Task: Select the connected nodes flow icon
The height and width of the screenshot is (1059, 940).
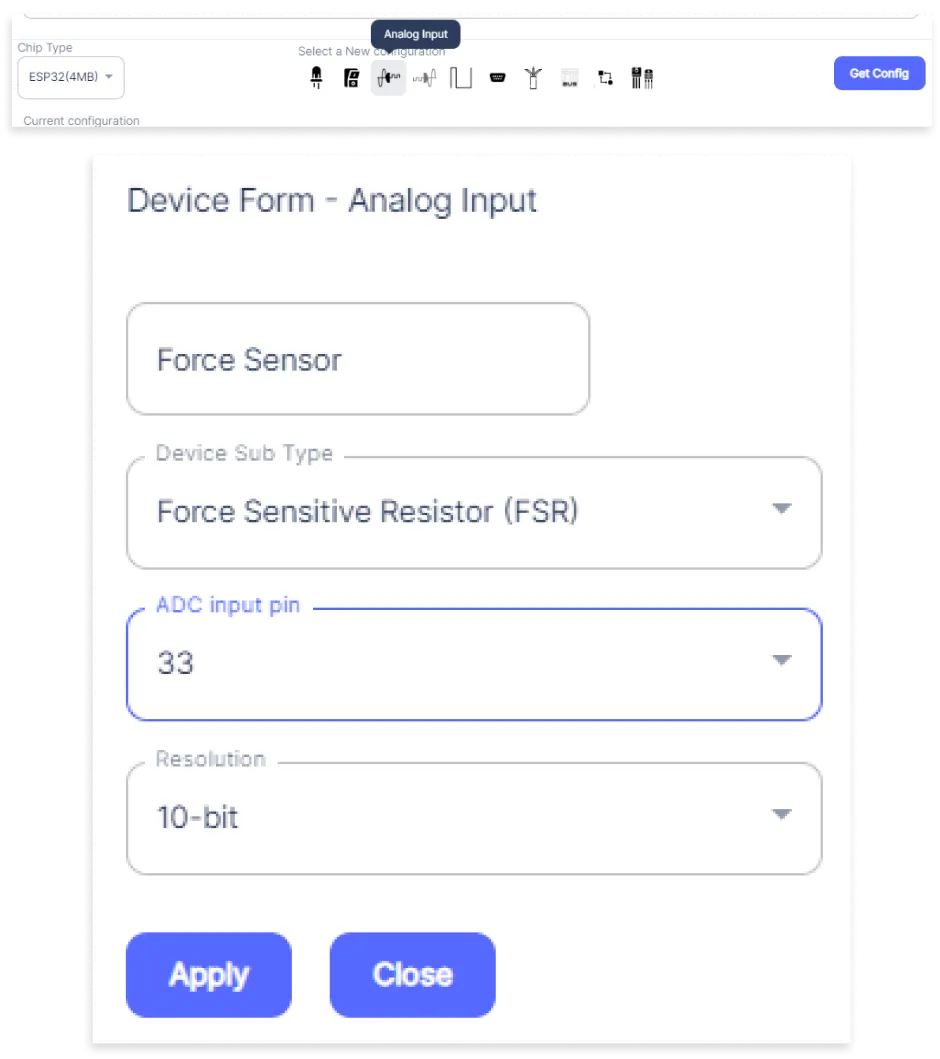Action: pyautogui.click(x=606, y=78)
